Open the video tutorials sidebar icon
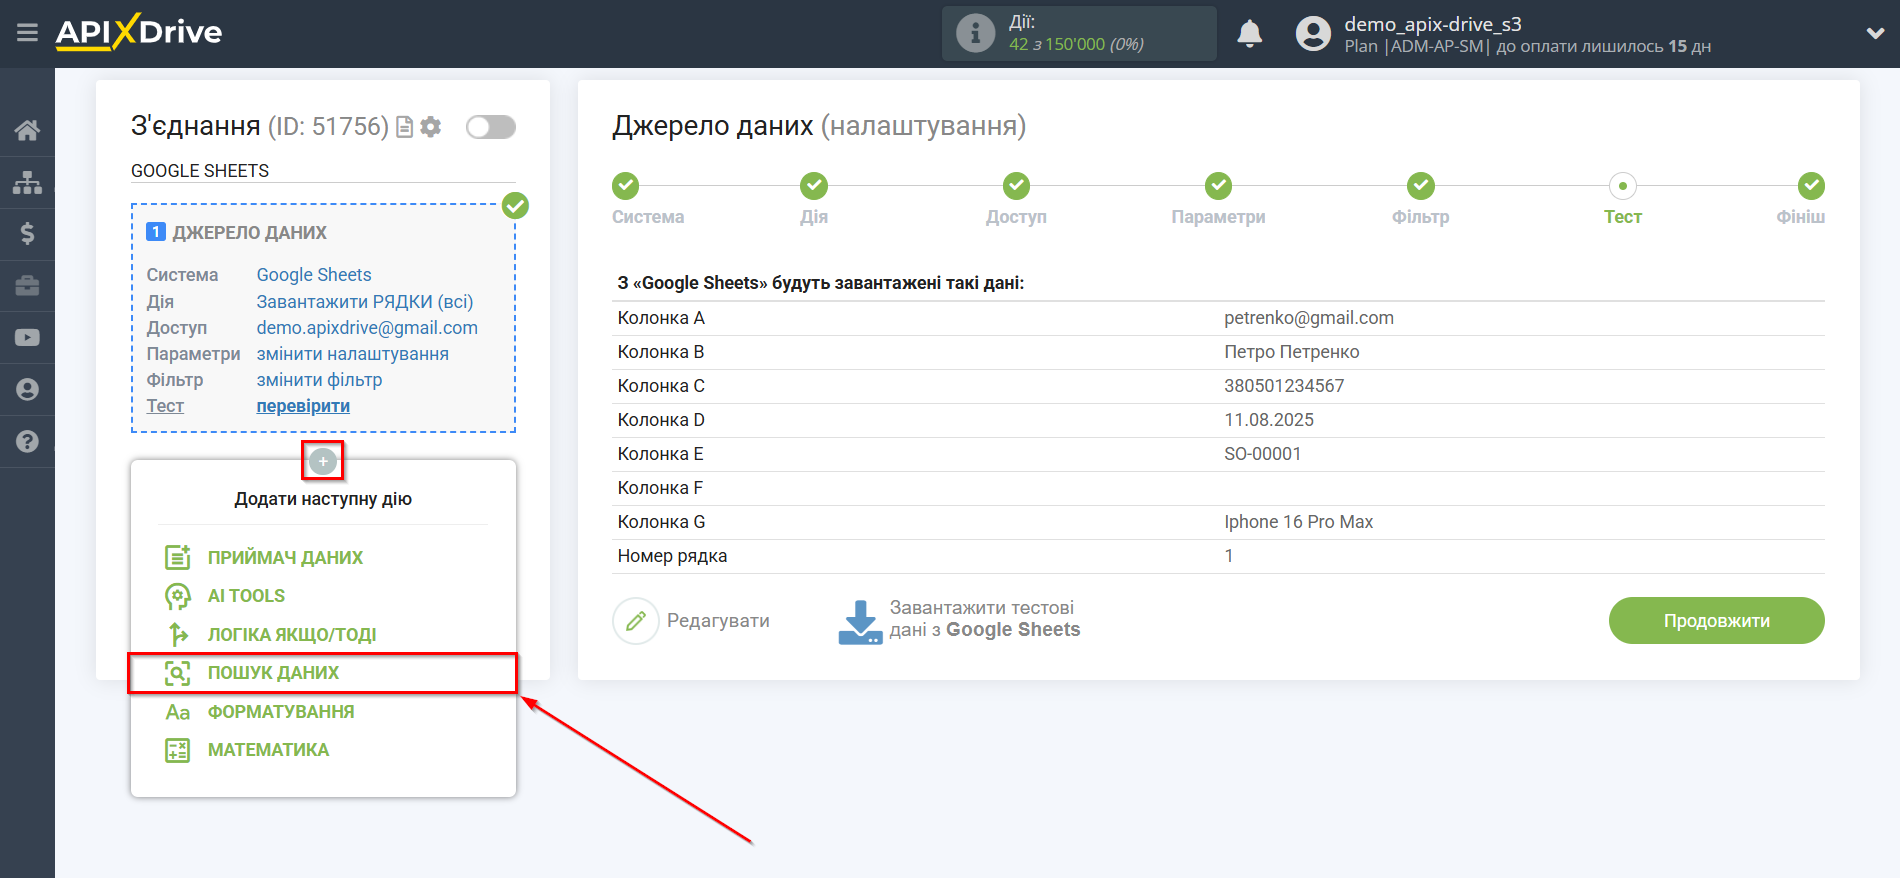The image size is (1900, 878). pos(27,338)
